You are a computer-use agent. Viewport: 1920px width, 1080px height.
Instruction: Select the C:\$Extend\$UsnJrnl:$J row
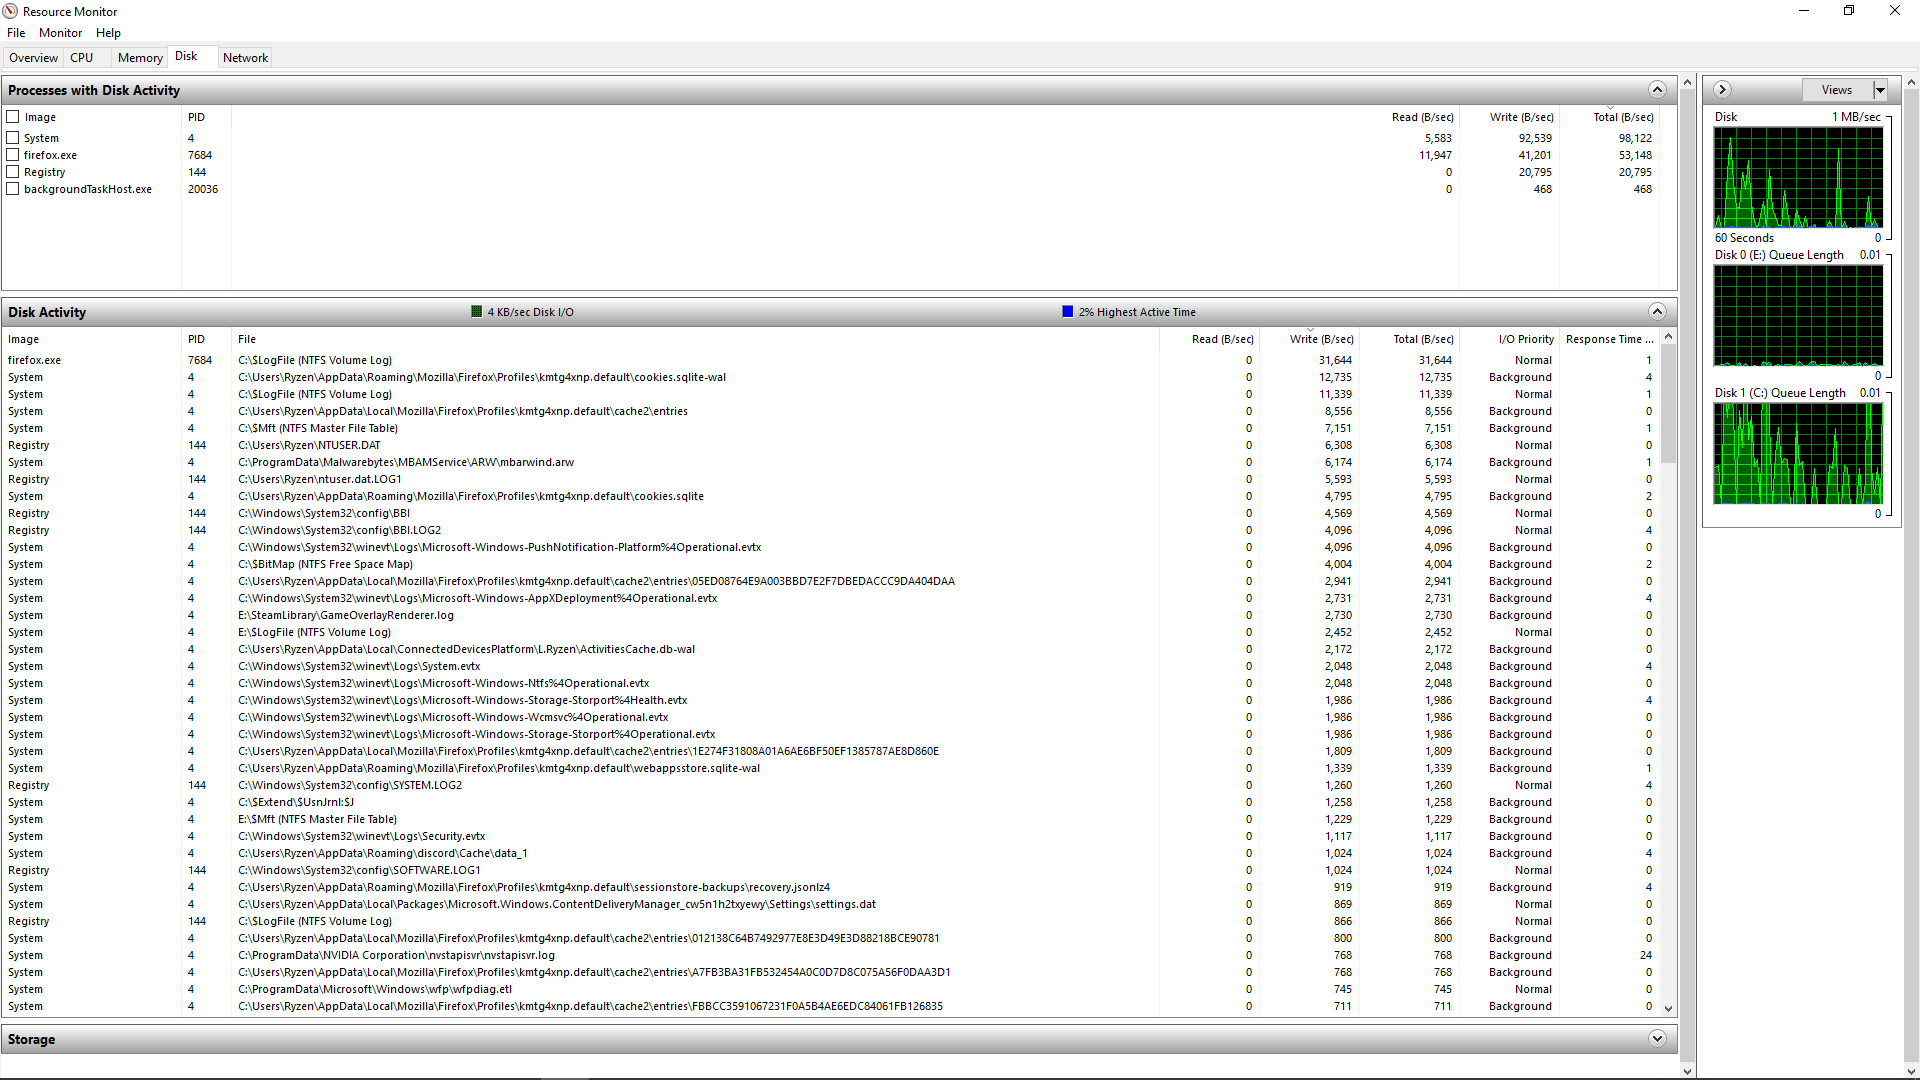830,802
